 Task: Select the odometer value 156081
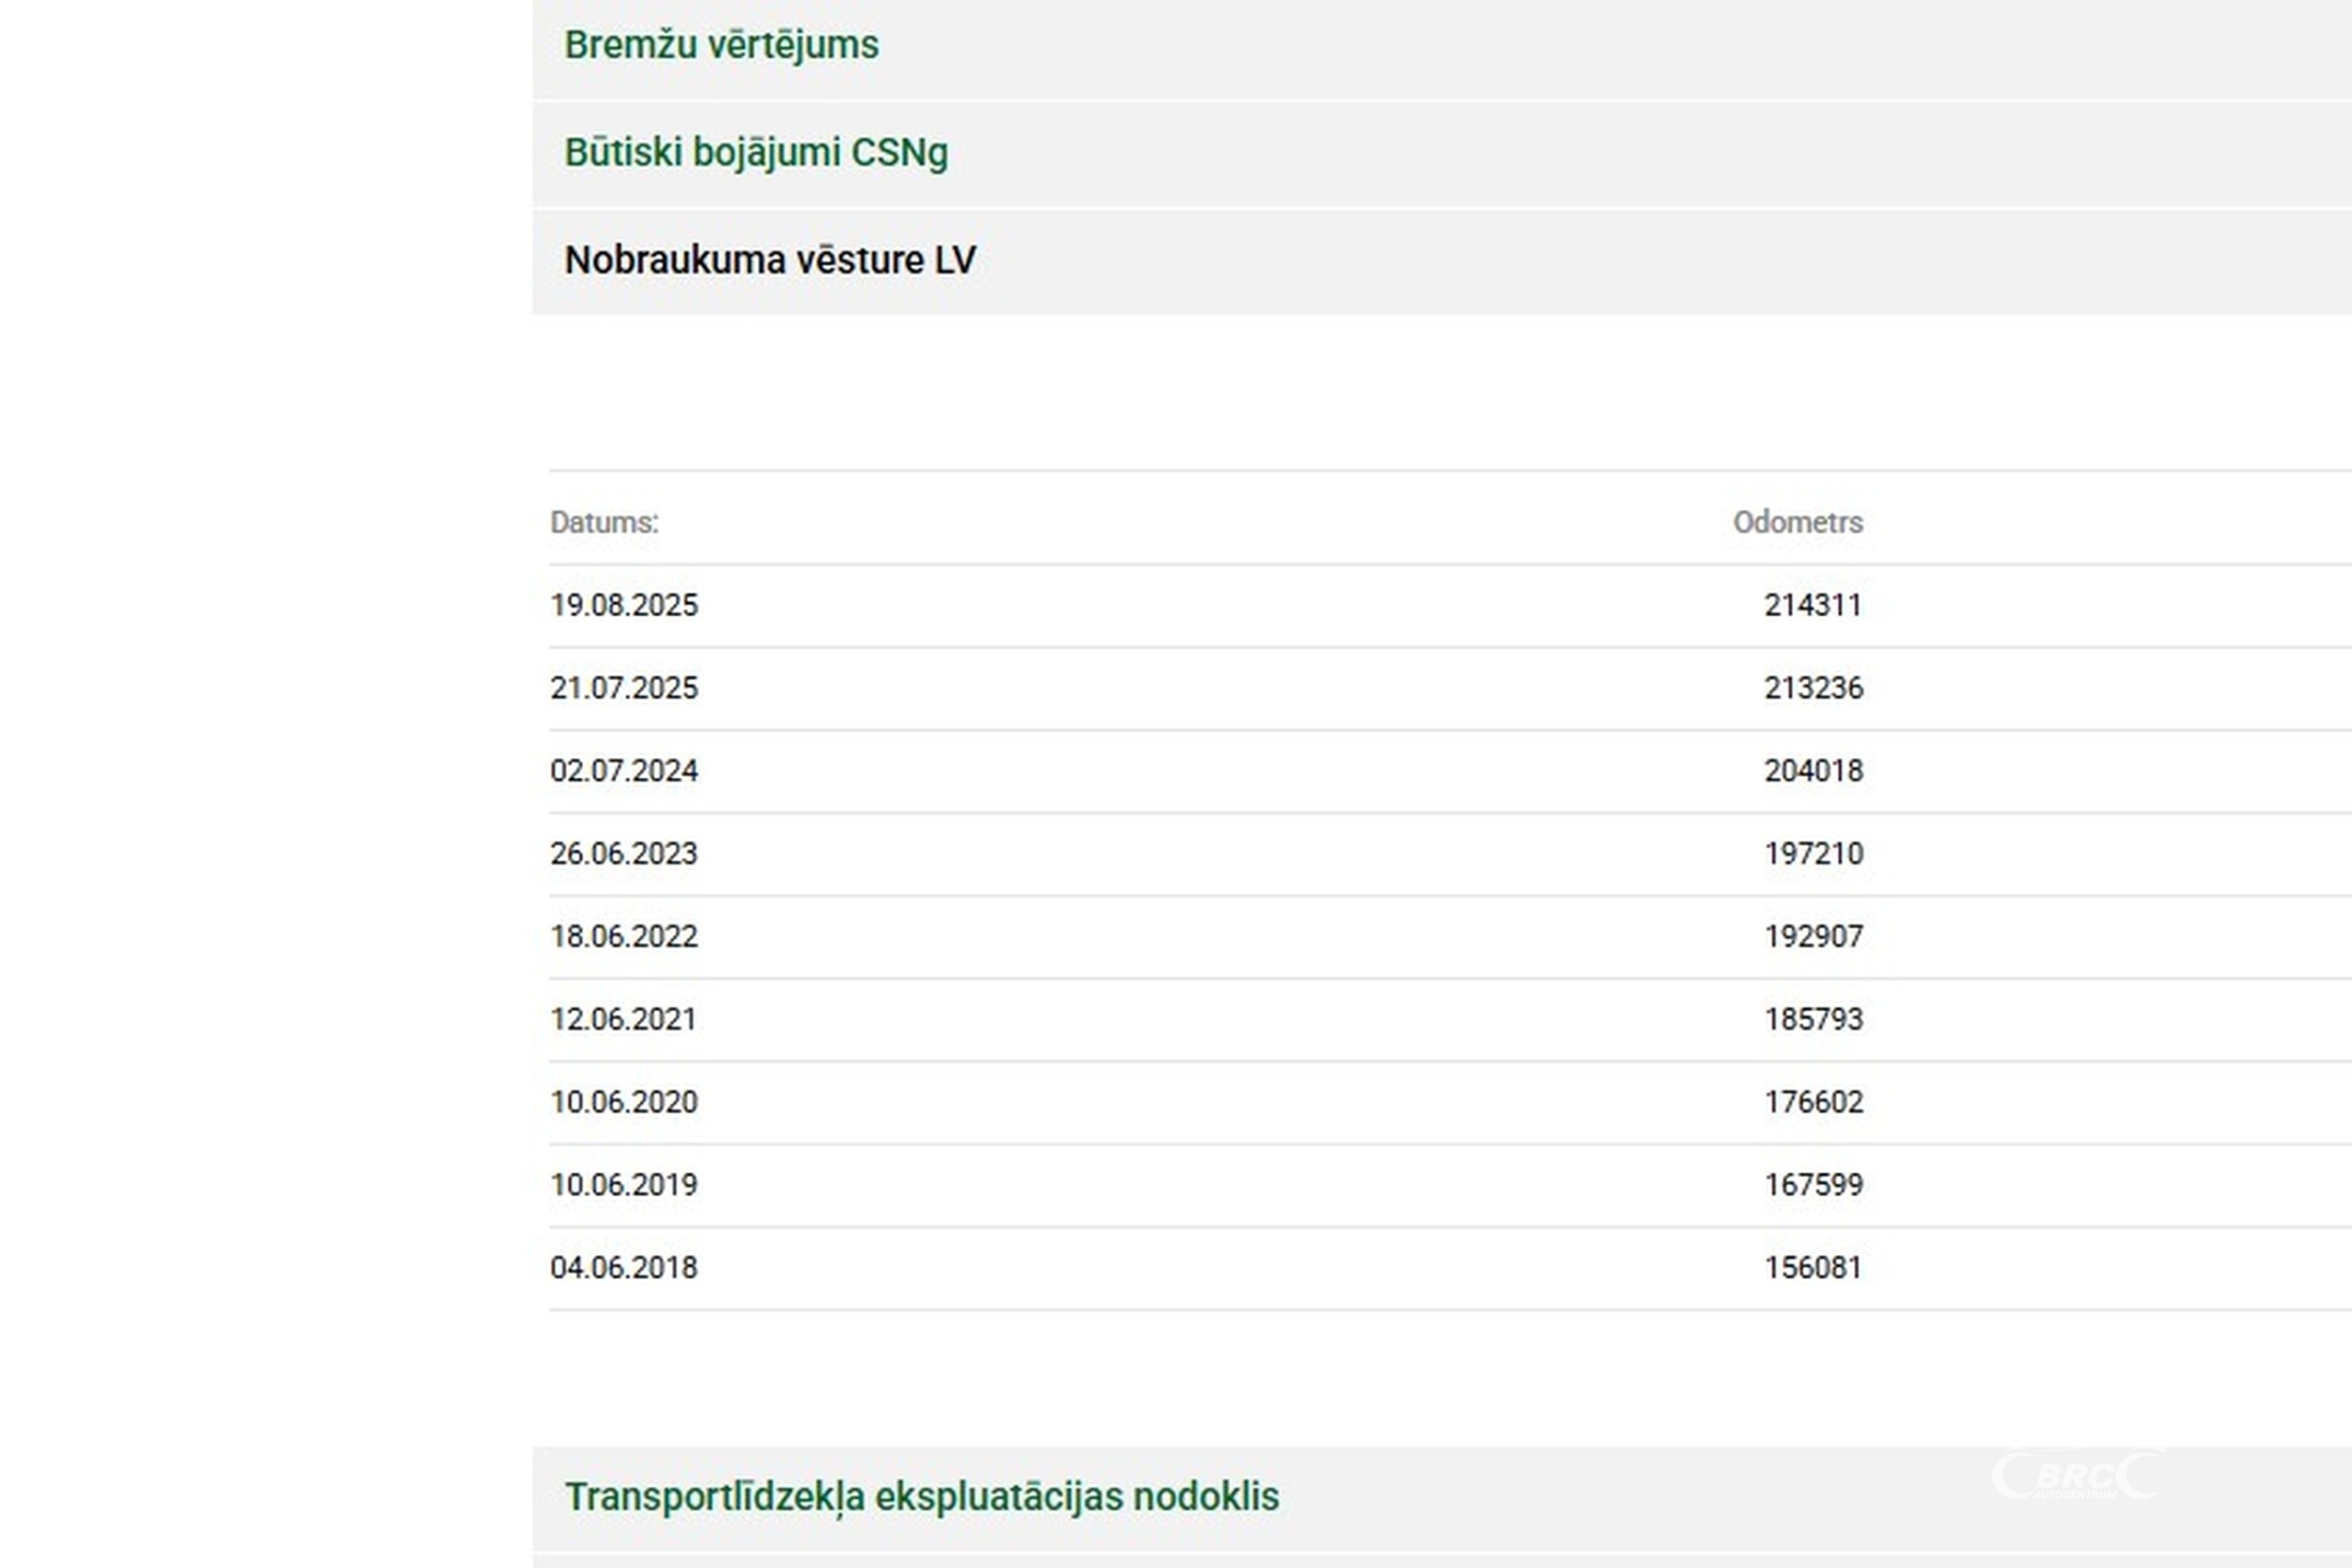(1812, 1268)
